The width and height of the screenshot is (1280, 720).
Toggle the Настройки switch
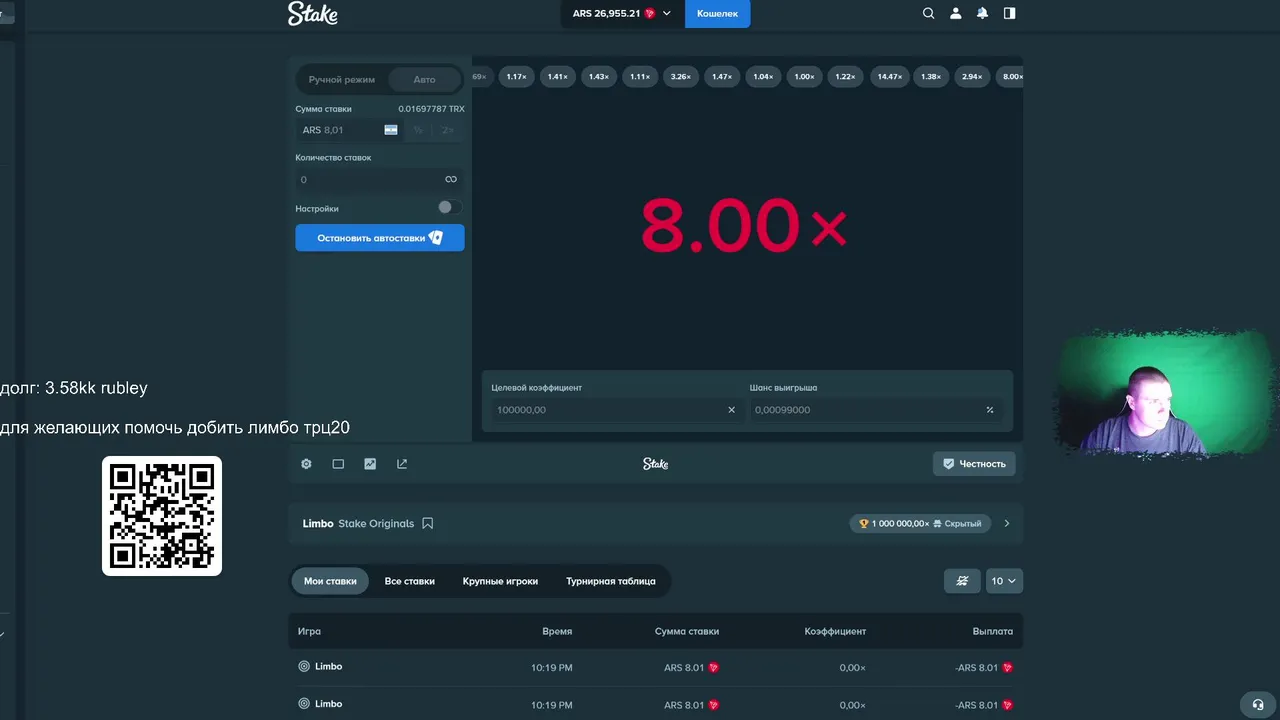click(x=449, y=207)
